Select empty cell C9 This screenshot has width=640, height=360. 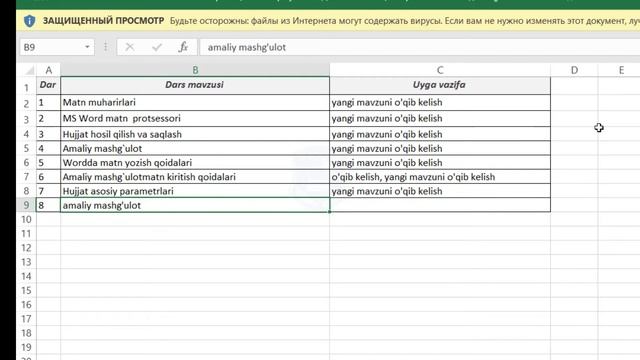pos(440,205)
